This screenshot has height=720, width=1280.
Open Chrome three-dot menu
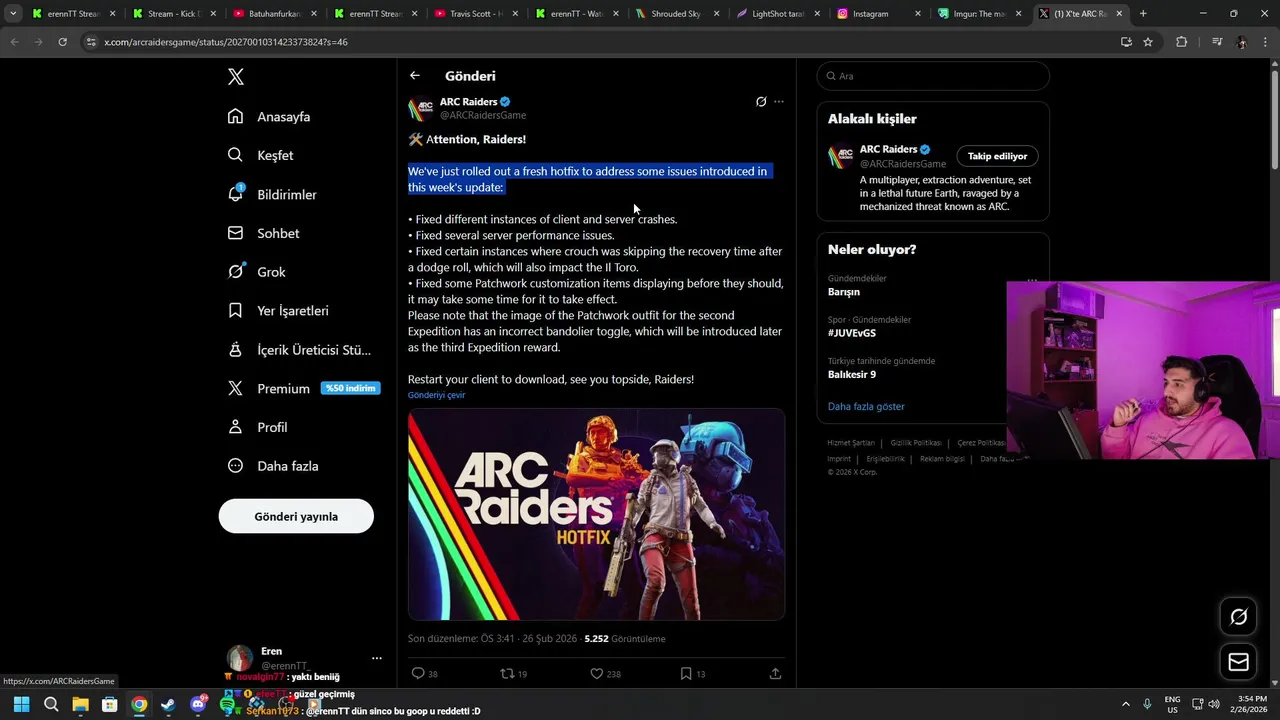[1266, 42]
